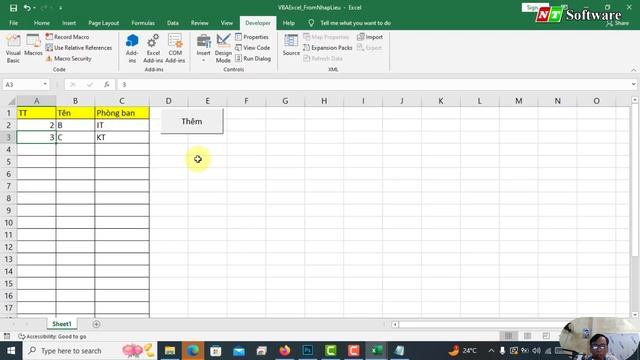
Task: Expand the Name Box dropdown
Action: tap(45, 84)
